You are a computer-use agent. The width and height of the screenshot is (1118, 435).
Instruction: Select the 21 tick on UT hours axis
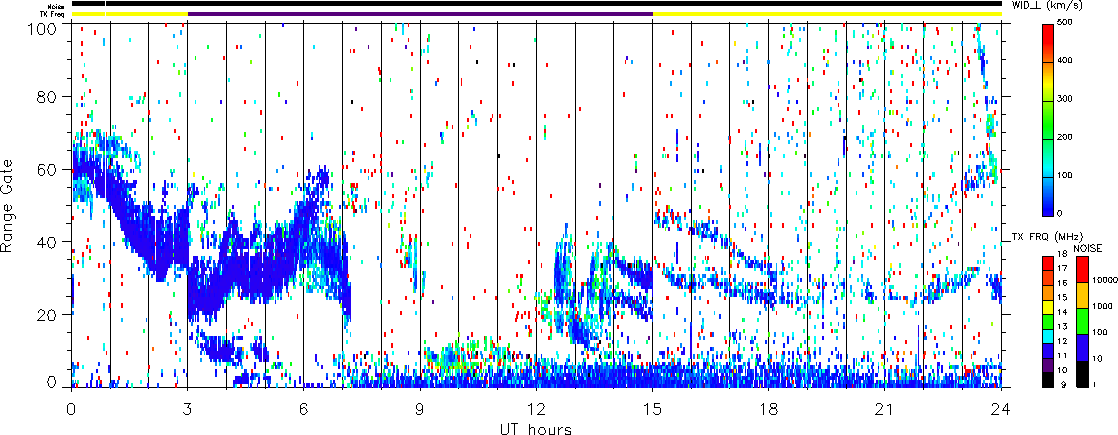pyautogui.click(x=884, y=409)
